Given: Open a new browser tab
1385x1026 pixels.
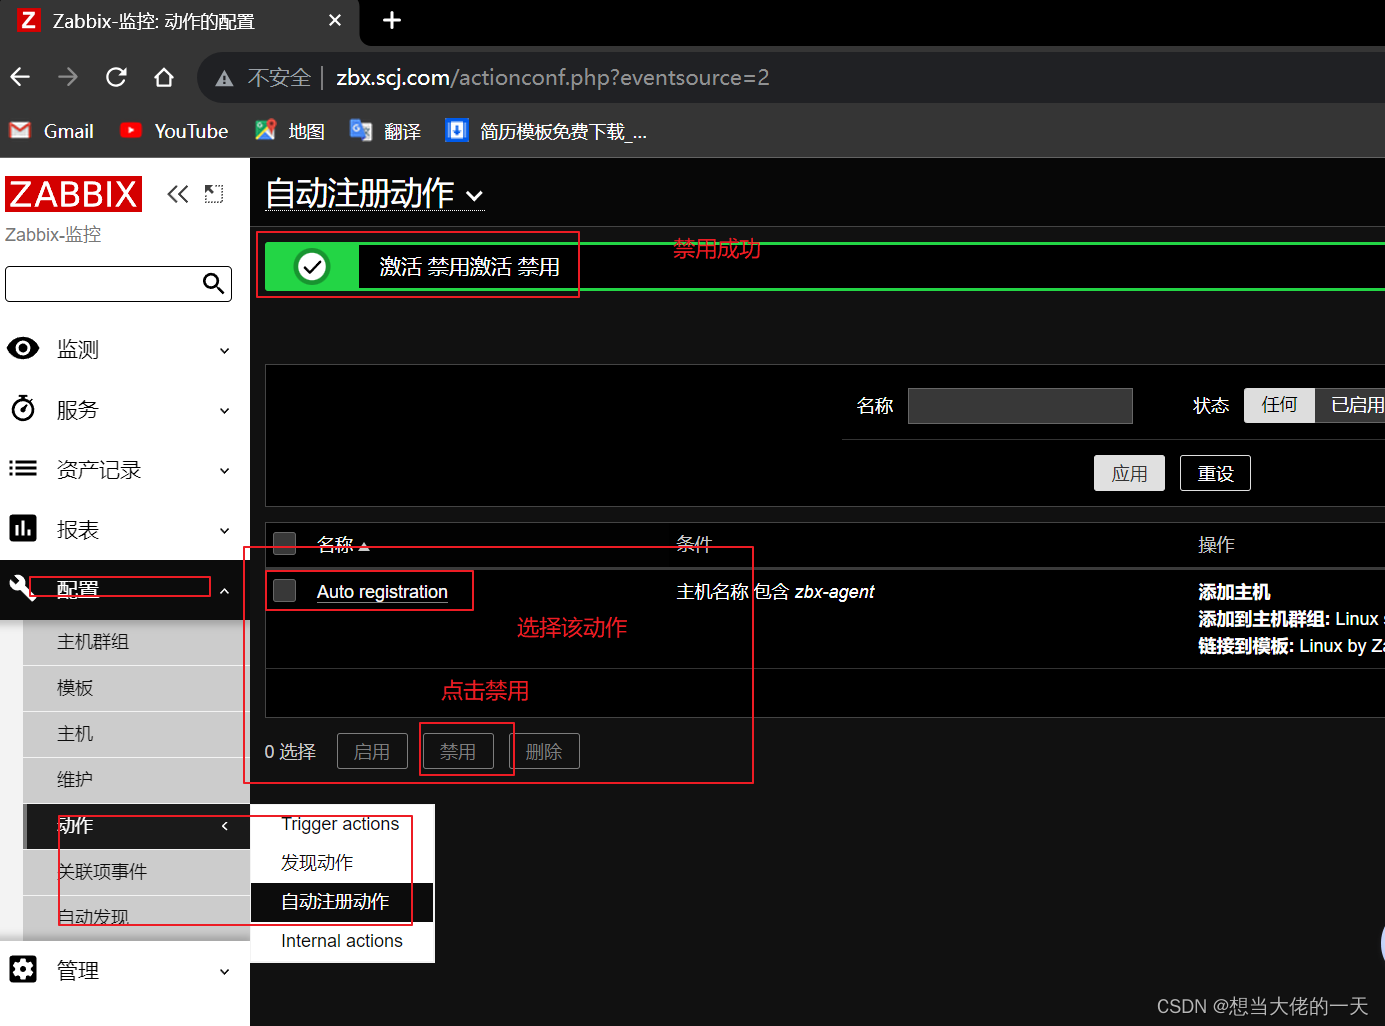Looking at the screenshot, I should coord(392,20).
